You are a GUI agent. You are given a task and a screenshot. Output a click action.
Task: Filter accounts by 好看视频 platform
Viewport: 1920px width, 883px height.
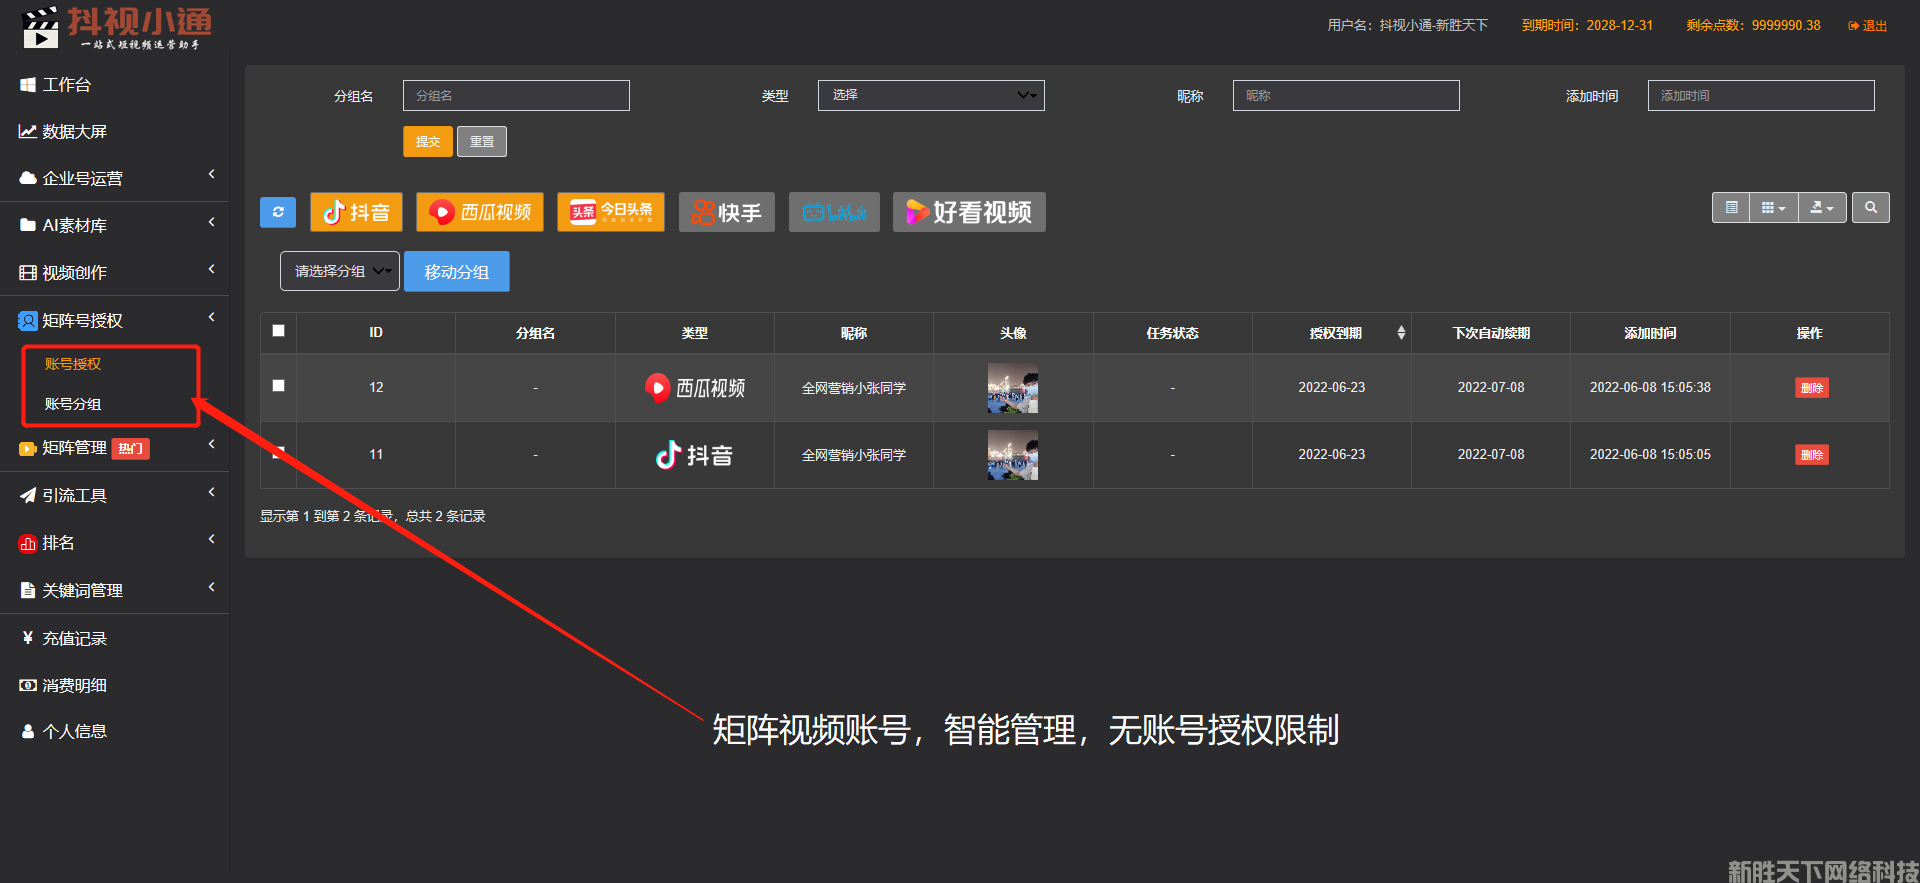point(969,212)
